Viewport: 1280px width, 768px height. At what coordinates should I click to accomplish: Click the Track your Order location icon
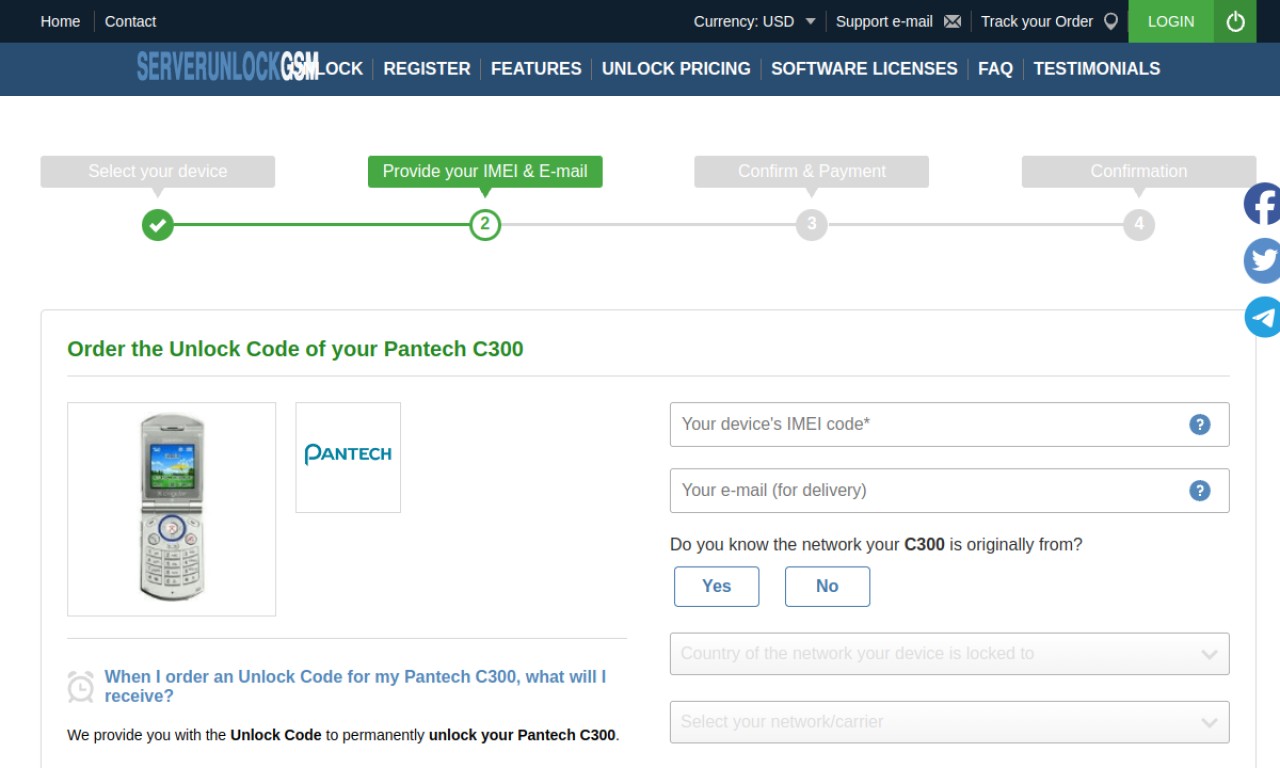pos(1110,21)
